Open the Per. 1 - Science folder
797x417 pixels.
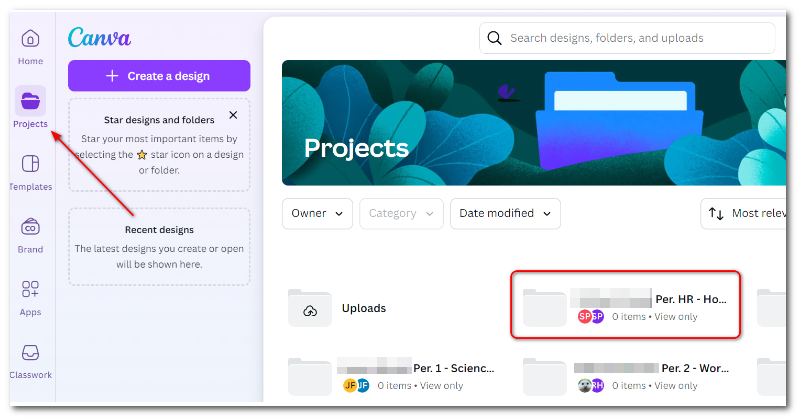coord(391,376)
